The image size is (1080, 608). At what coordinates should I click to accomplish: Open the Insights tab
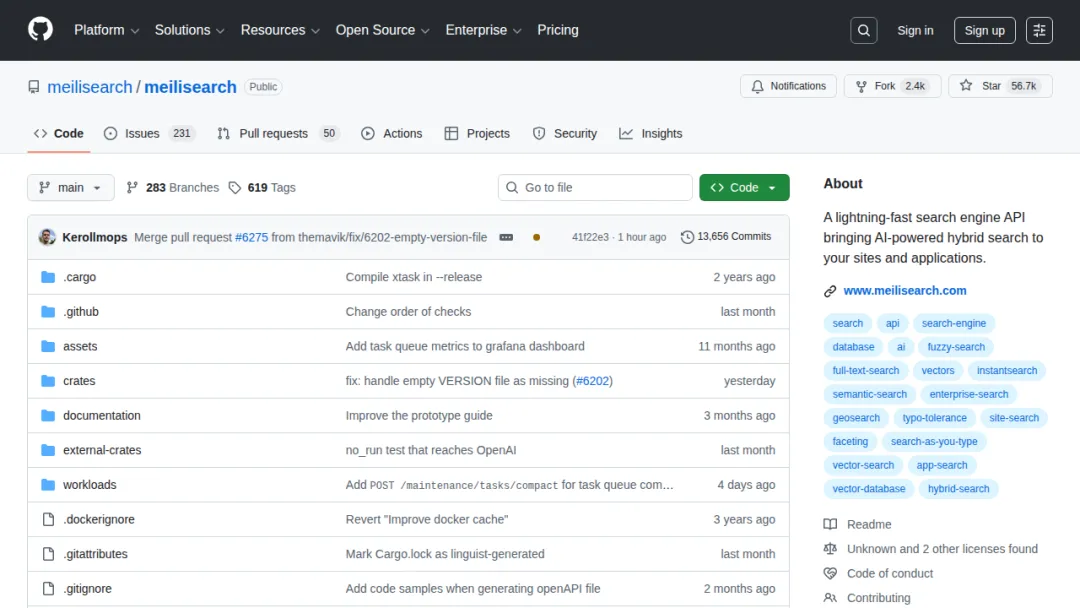click(650, 134)
